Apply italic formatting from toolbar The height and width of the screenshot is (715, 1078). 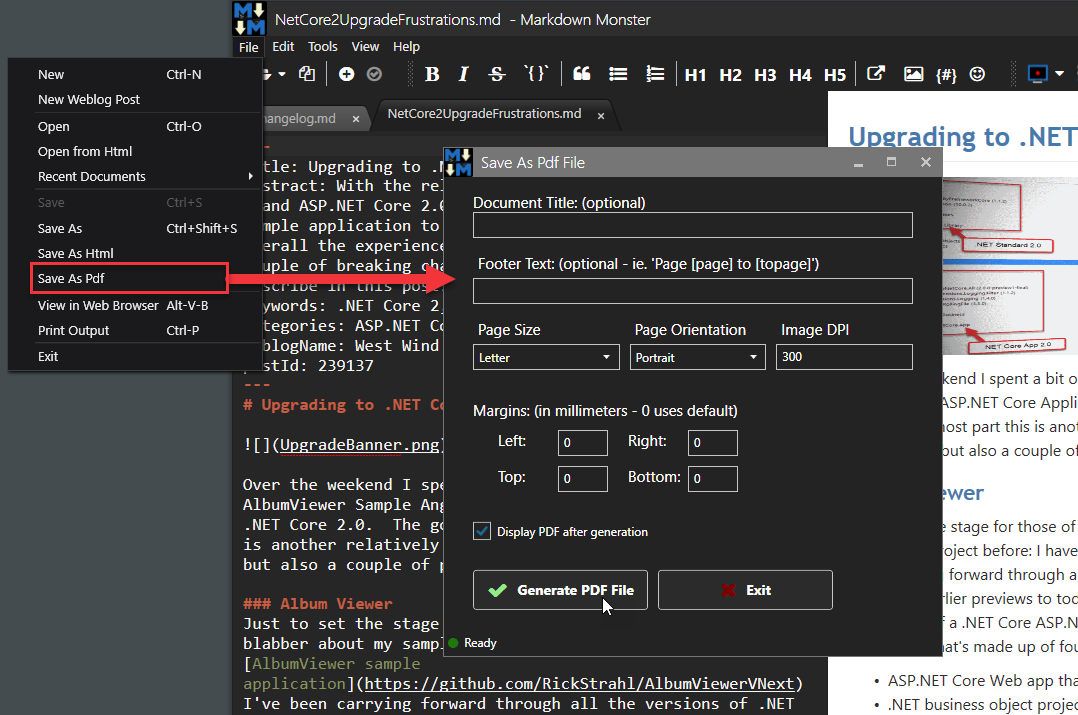point(463,74)
